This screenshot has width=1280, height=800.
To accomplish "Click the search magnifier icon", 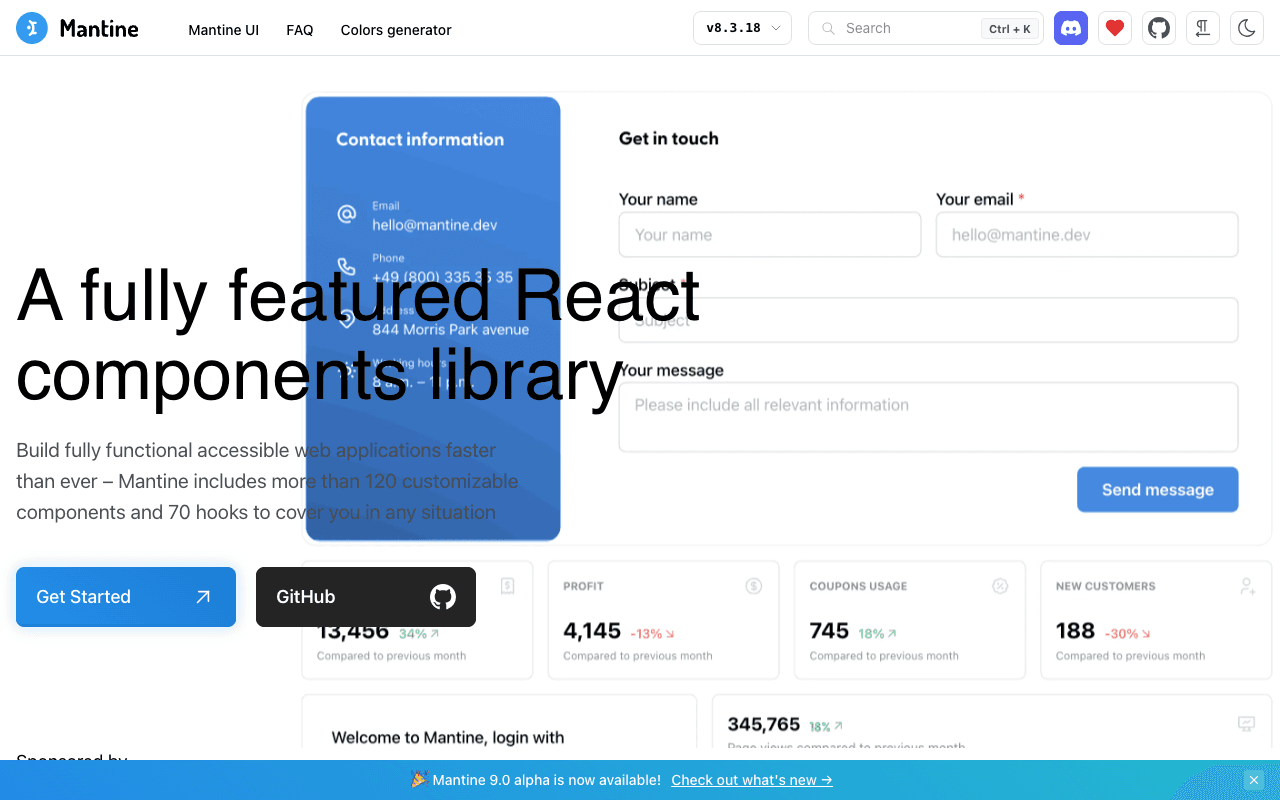I will [x=828, y=28].
